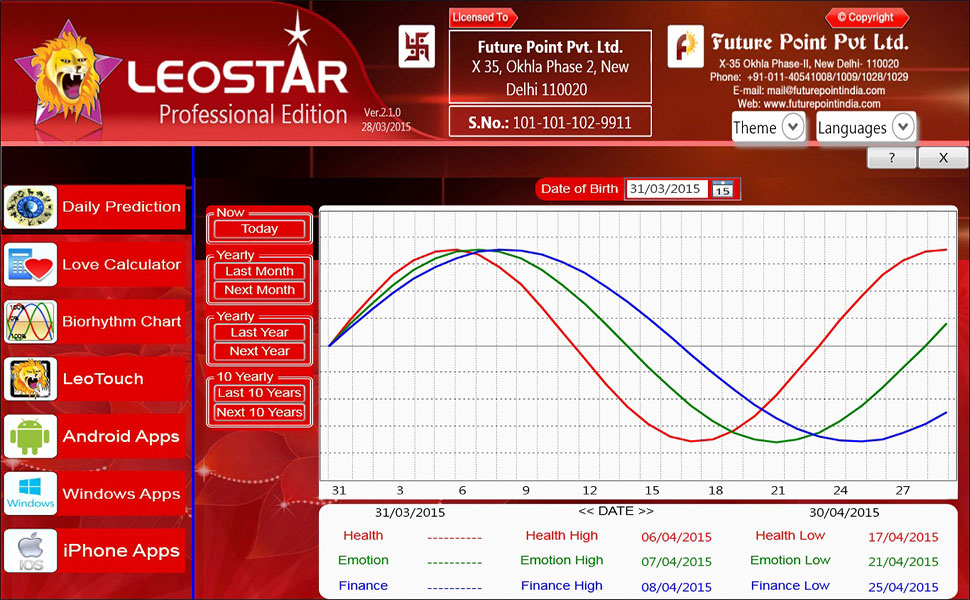
Task: Click the end date 30/04/2015 below chart
Action: click(844, 513)
